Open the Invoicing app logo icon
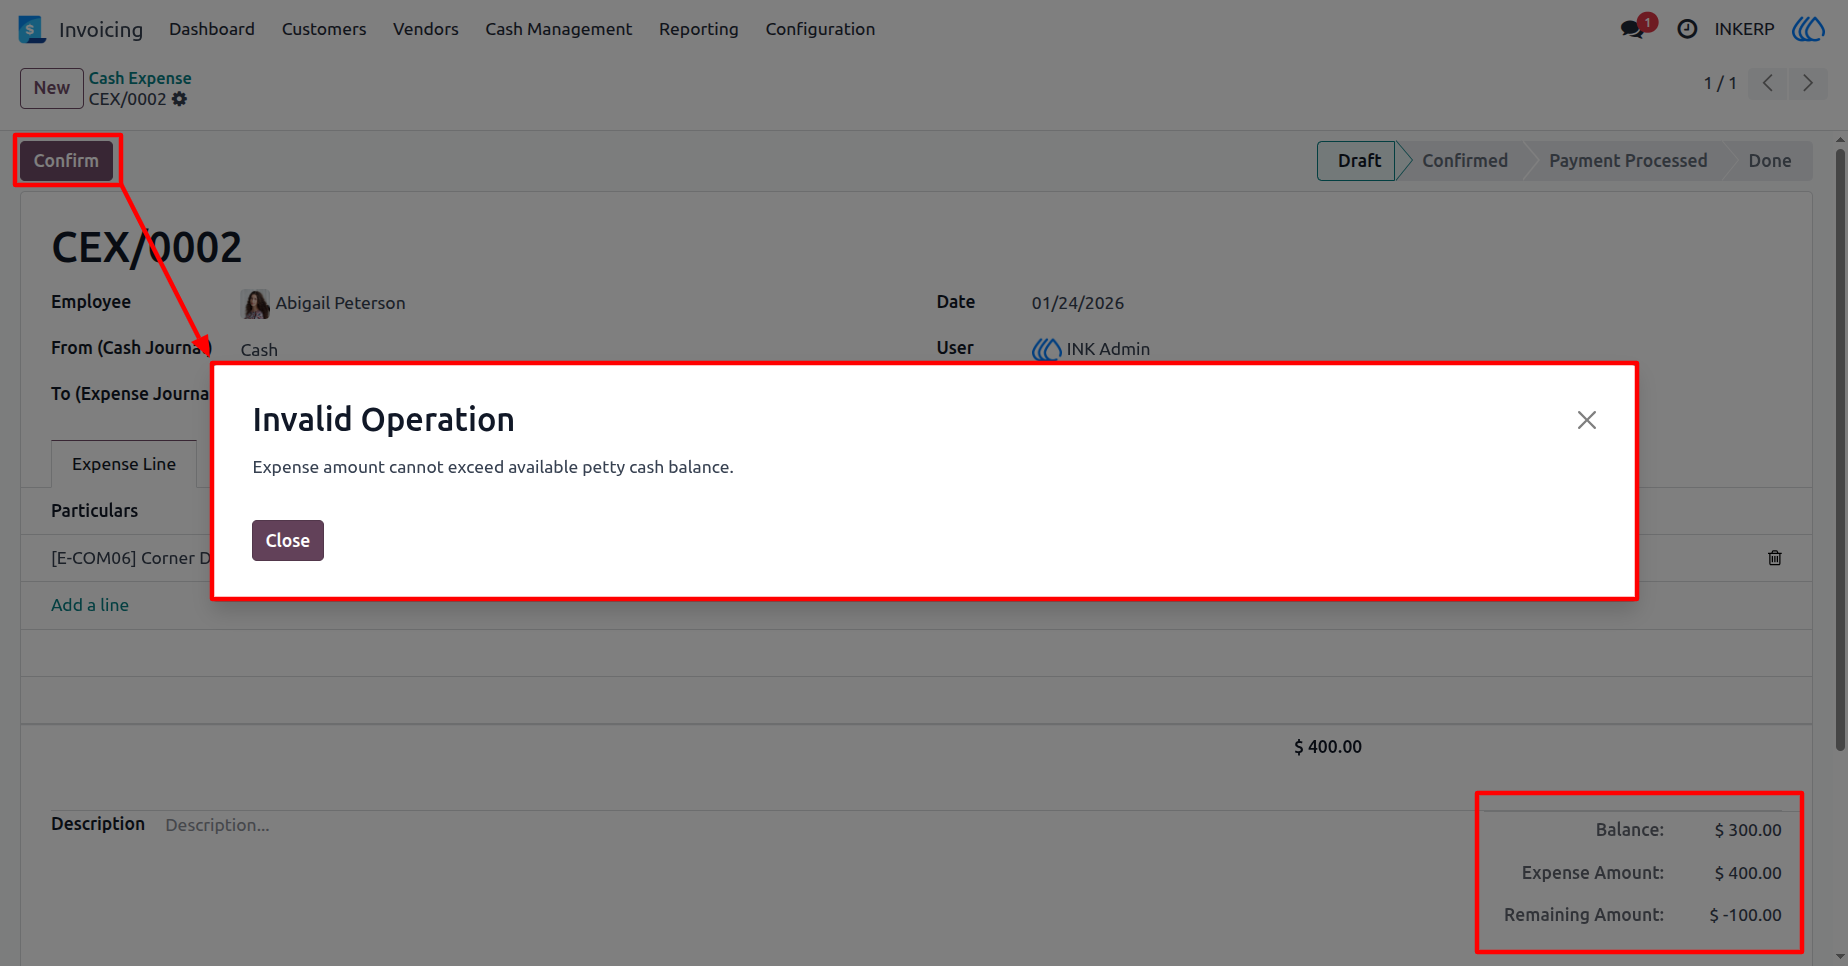The width and height of the screenshot is (1848, 966). pyautogui.click(x=32, y=29)
